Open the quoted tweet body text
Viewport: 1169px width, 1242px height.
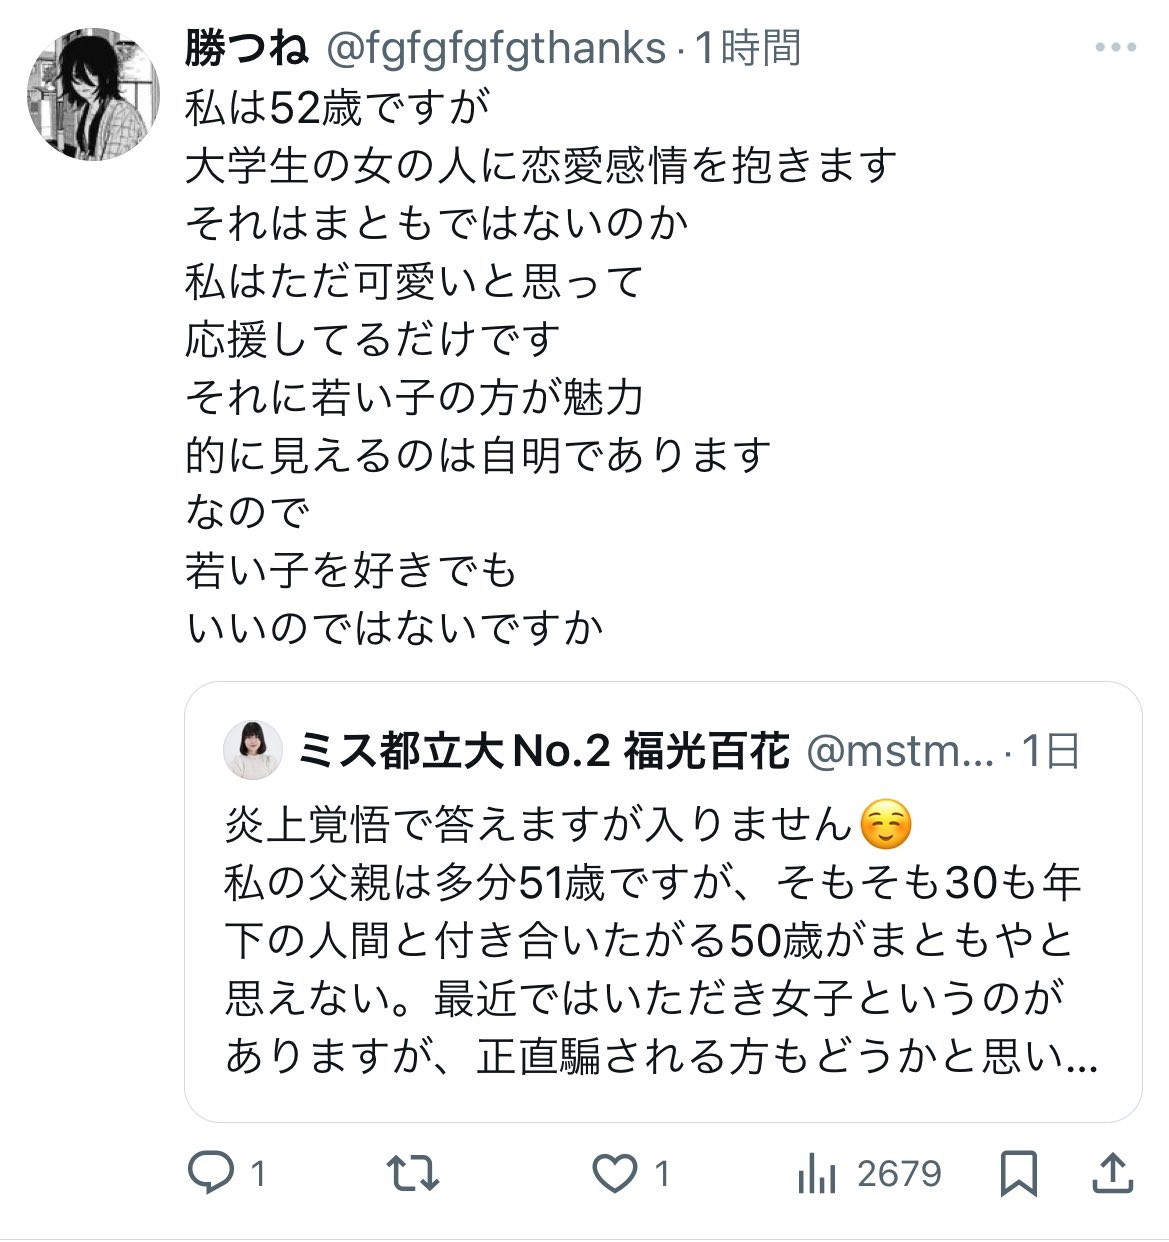(660, 941)
